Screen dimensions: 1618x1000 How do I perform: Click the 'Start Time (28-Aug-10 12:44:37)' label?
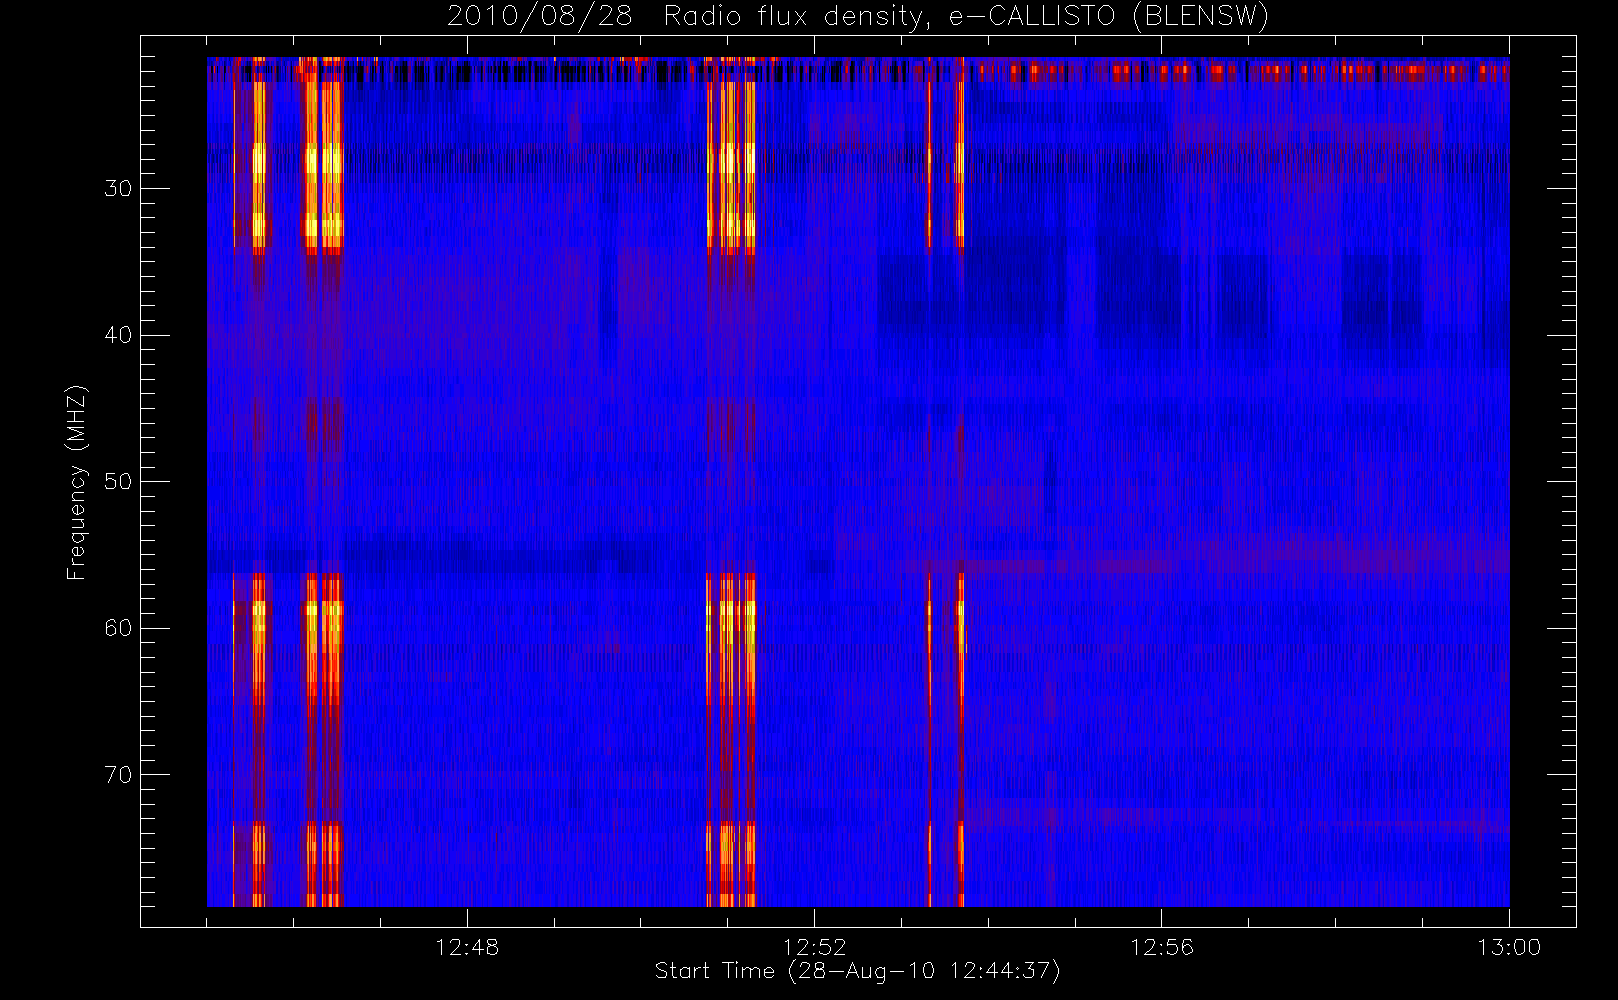click(858, 971)
